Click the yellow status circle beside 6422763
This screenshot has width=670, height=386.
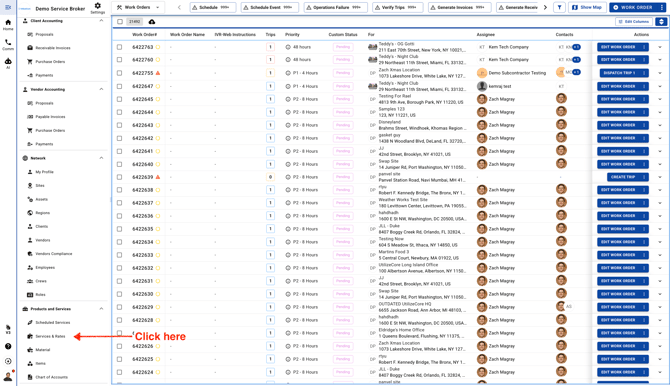point(158,47)
